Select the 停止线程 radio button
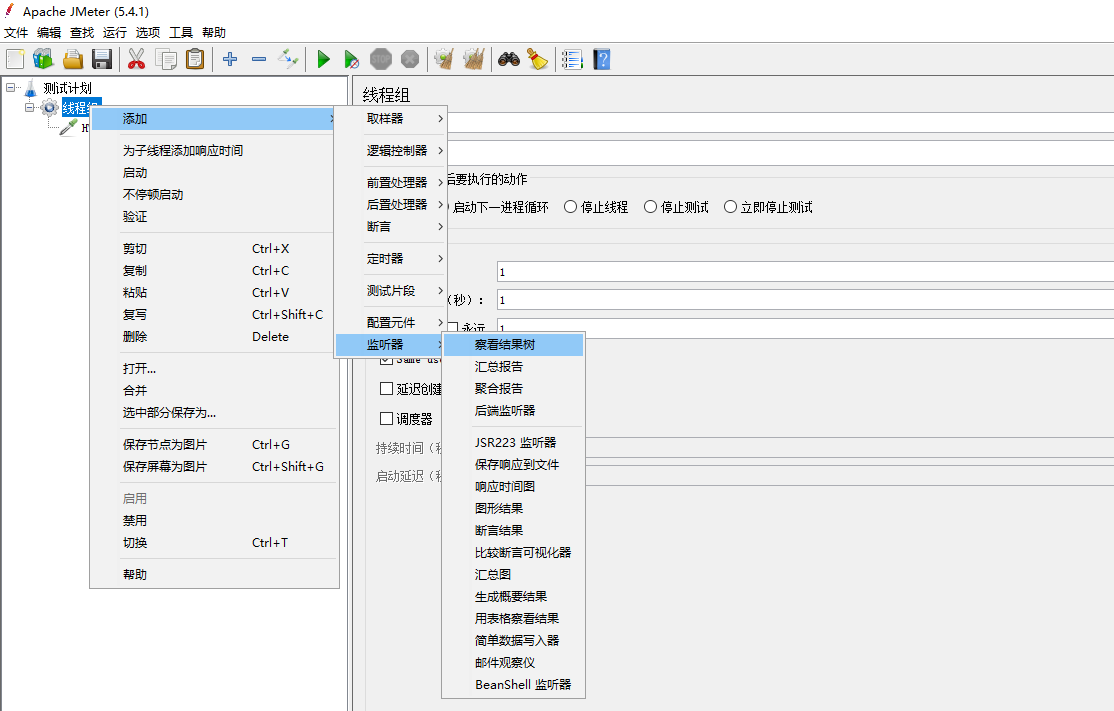1114x711 pixels. click(570, 207)
